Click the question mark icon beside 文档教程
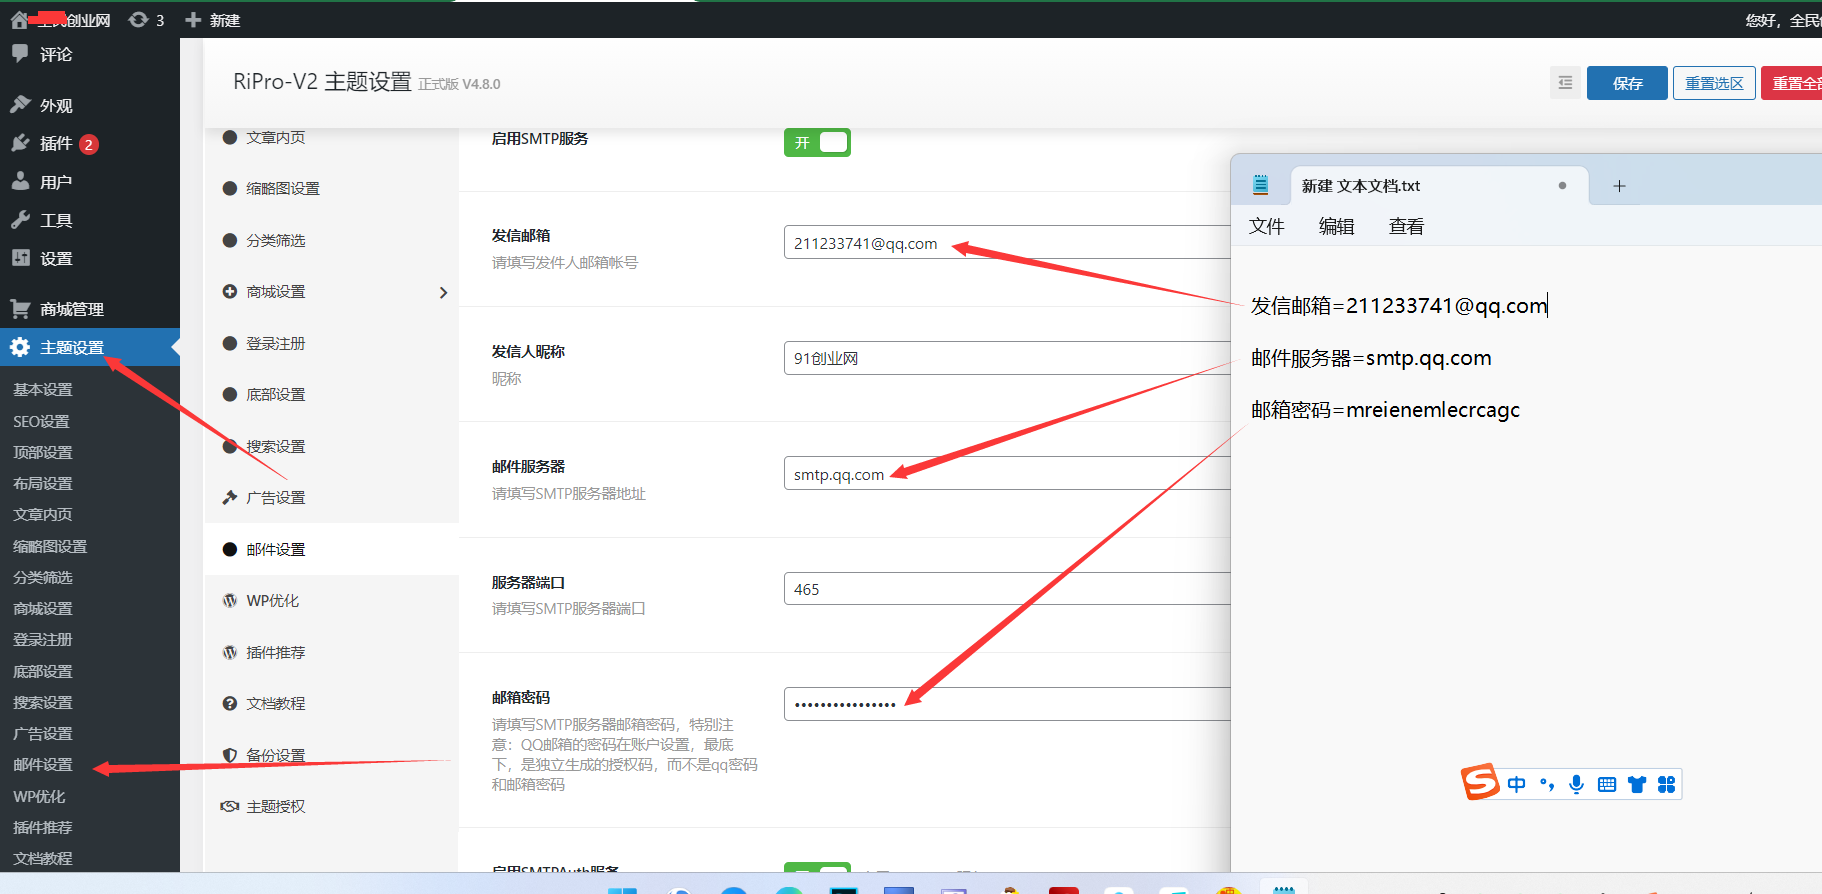 230,703
